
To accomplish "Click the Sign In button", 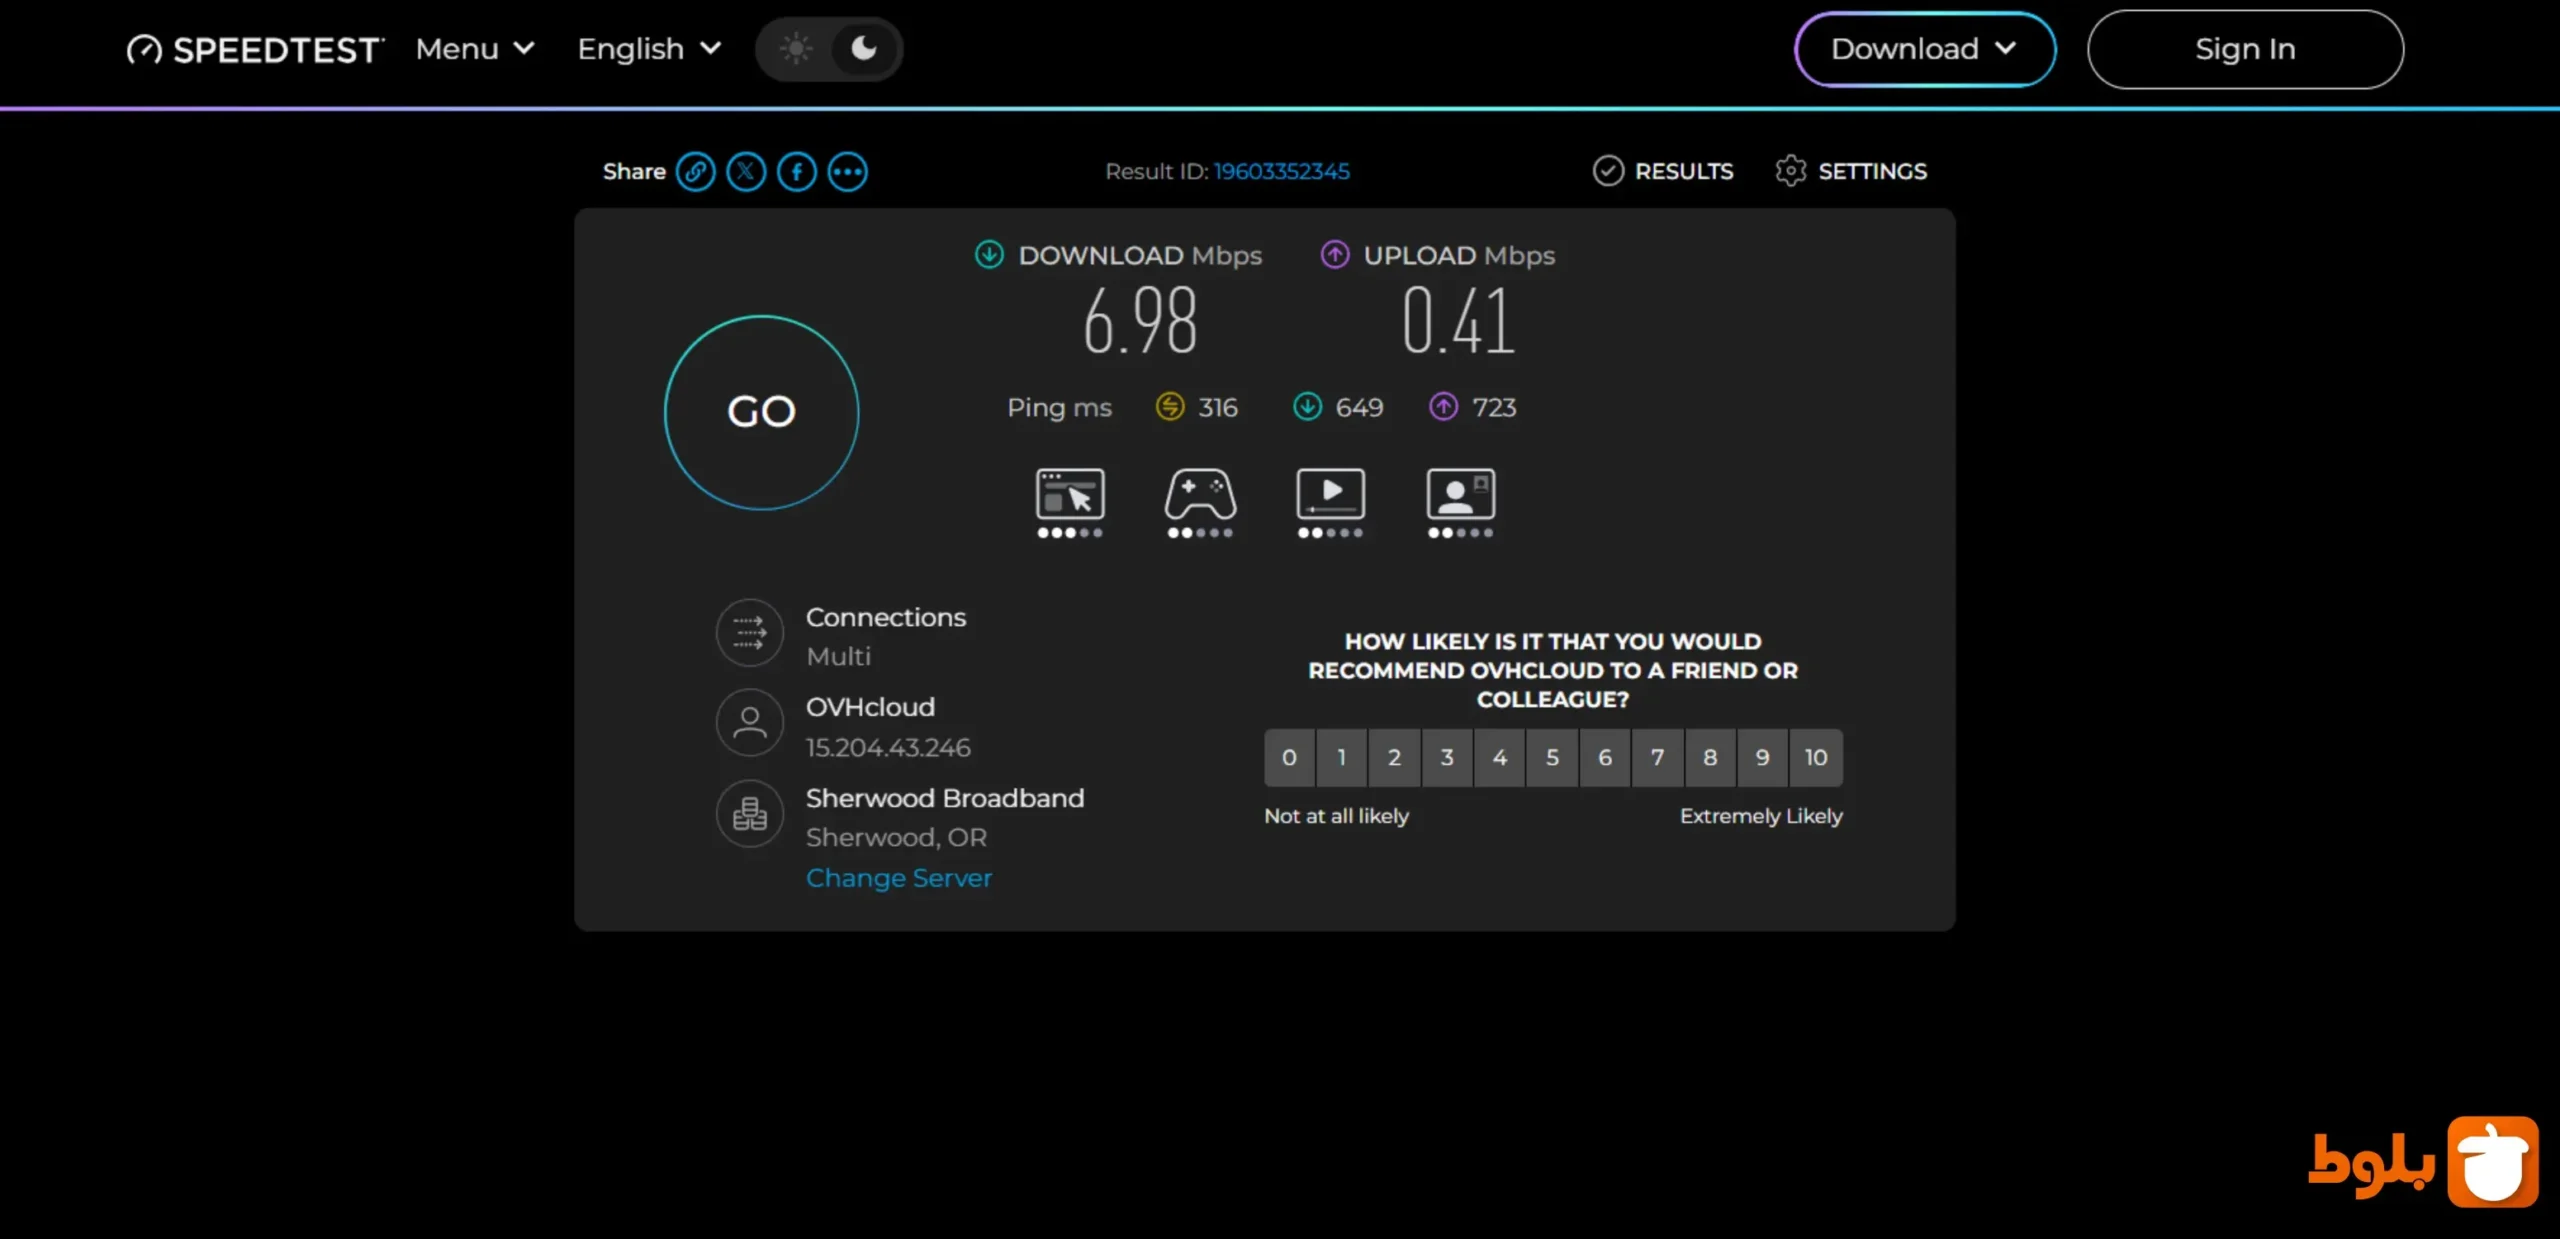I will pyautogui.click(x=2245, y=49).
